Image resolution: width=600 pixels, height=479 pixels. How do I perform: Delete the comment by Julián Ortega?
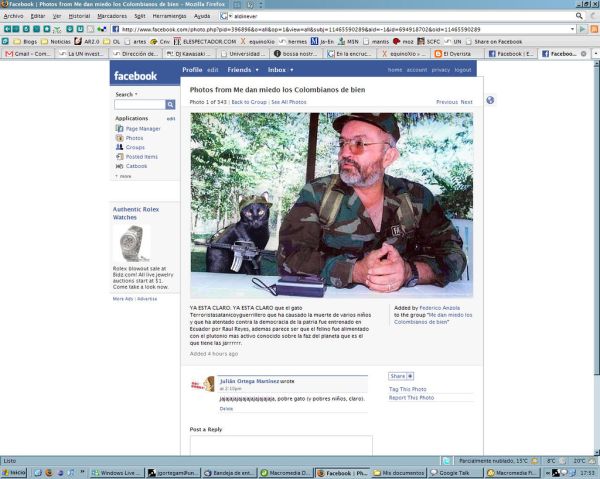coord(226,409)
